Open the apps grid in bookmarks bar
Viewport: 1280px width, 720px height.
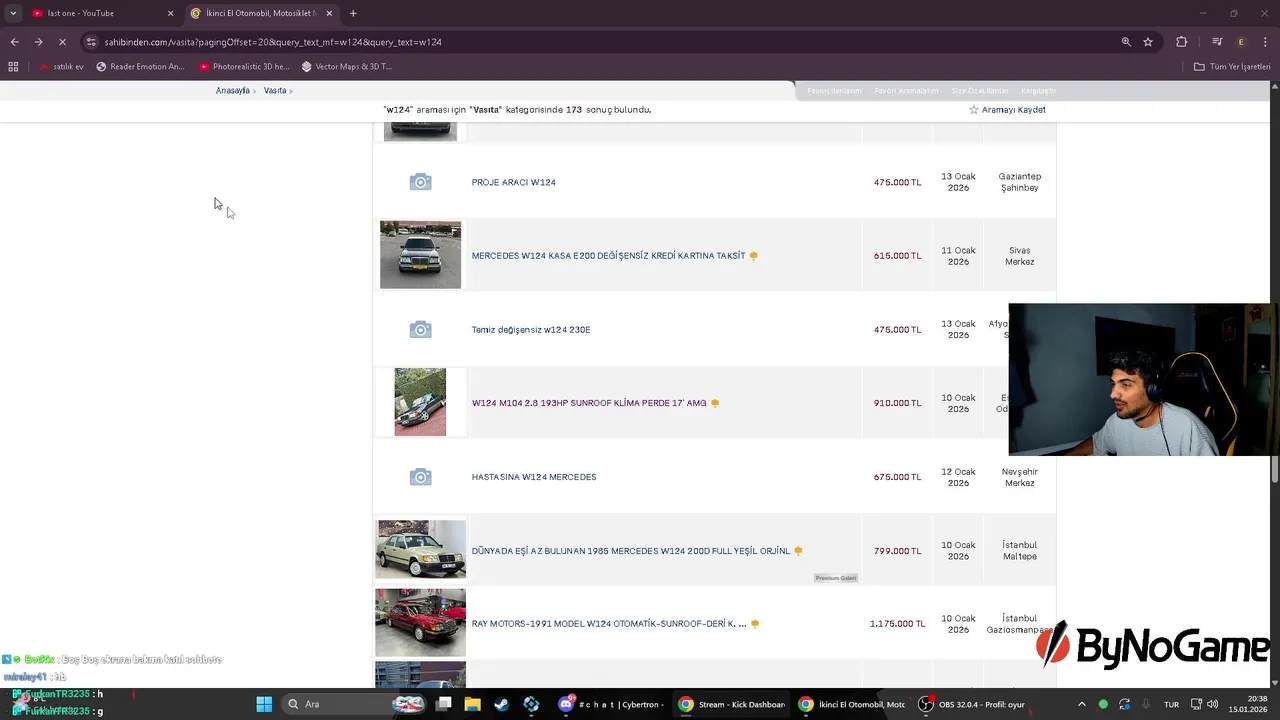coord(13,67)
